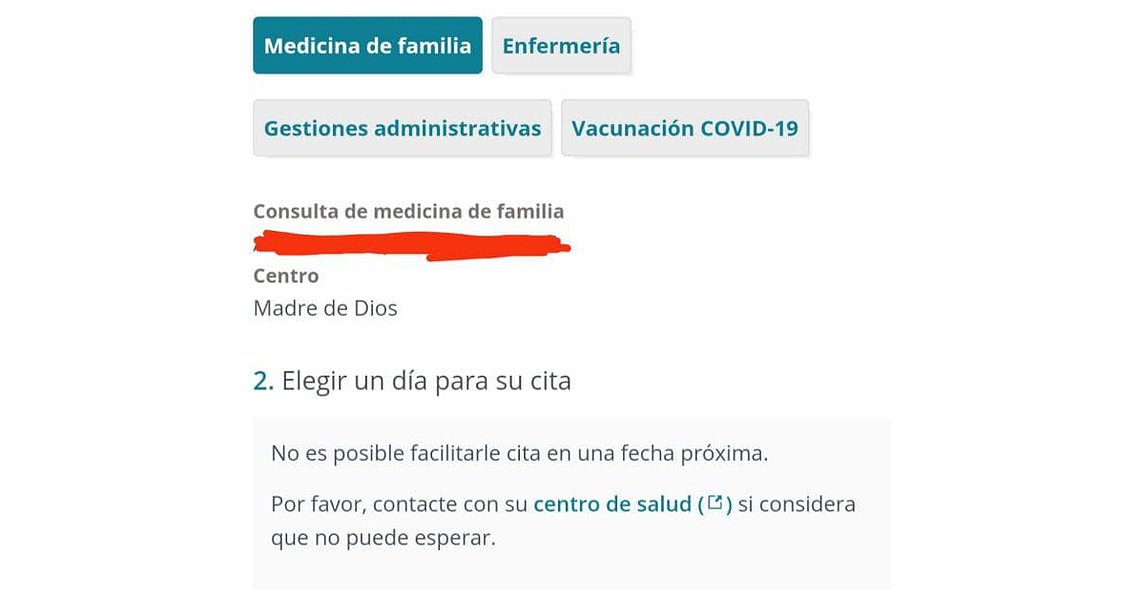Follow the centro de salud link
Screen dimensions: 1140x600
(x=612, y=503)
